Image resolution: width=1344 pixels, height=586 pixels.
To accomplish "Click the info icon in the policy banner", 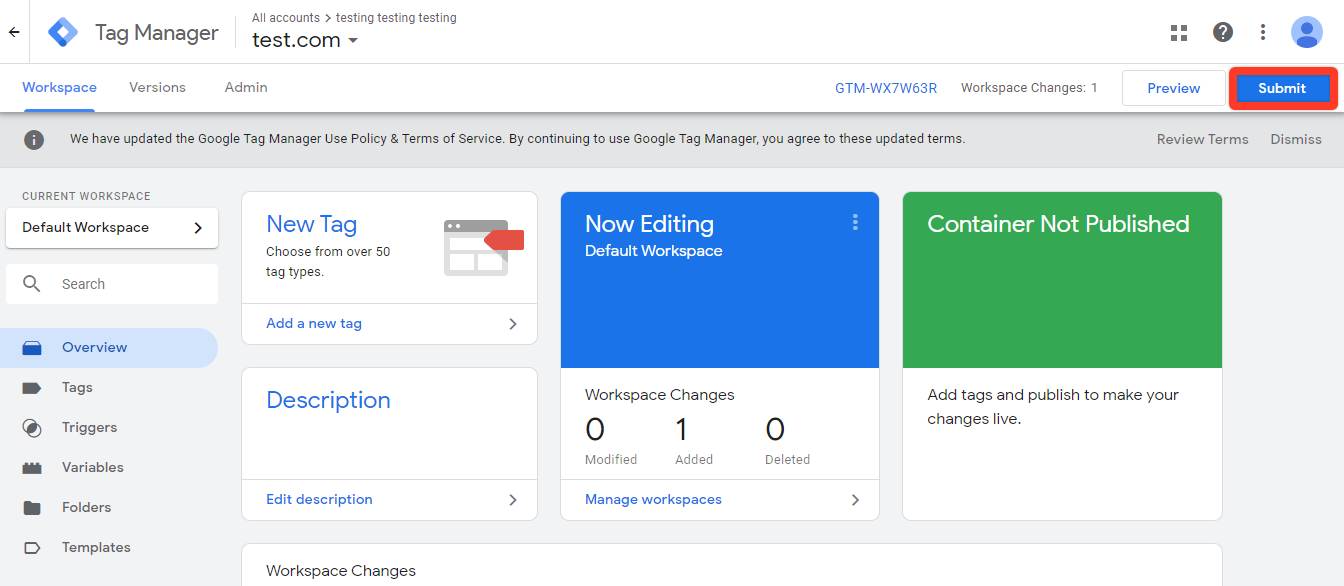I will 34,139.
